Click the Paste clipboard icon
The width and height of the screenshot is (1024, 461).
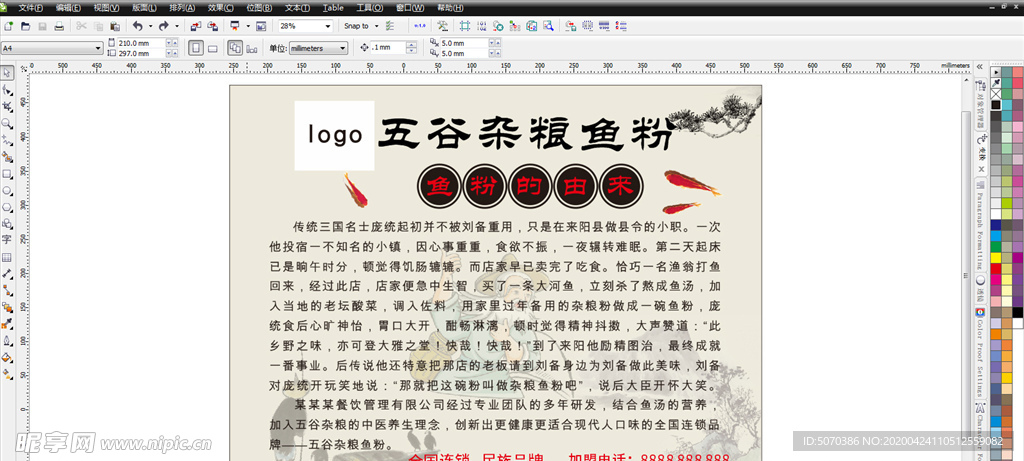point(115,25)
